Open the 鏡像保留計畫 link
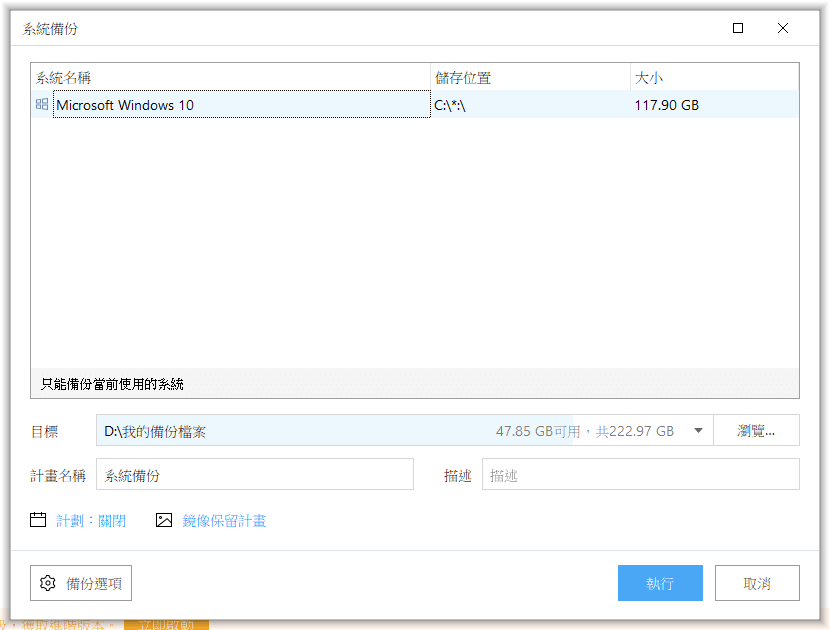Image resolution: width=830 pixels, height=630 pixels. [224, 520]
